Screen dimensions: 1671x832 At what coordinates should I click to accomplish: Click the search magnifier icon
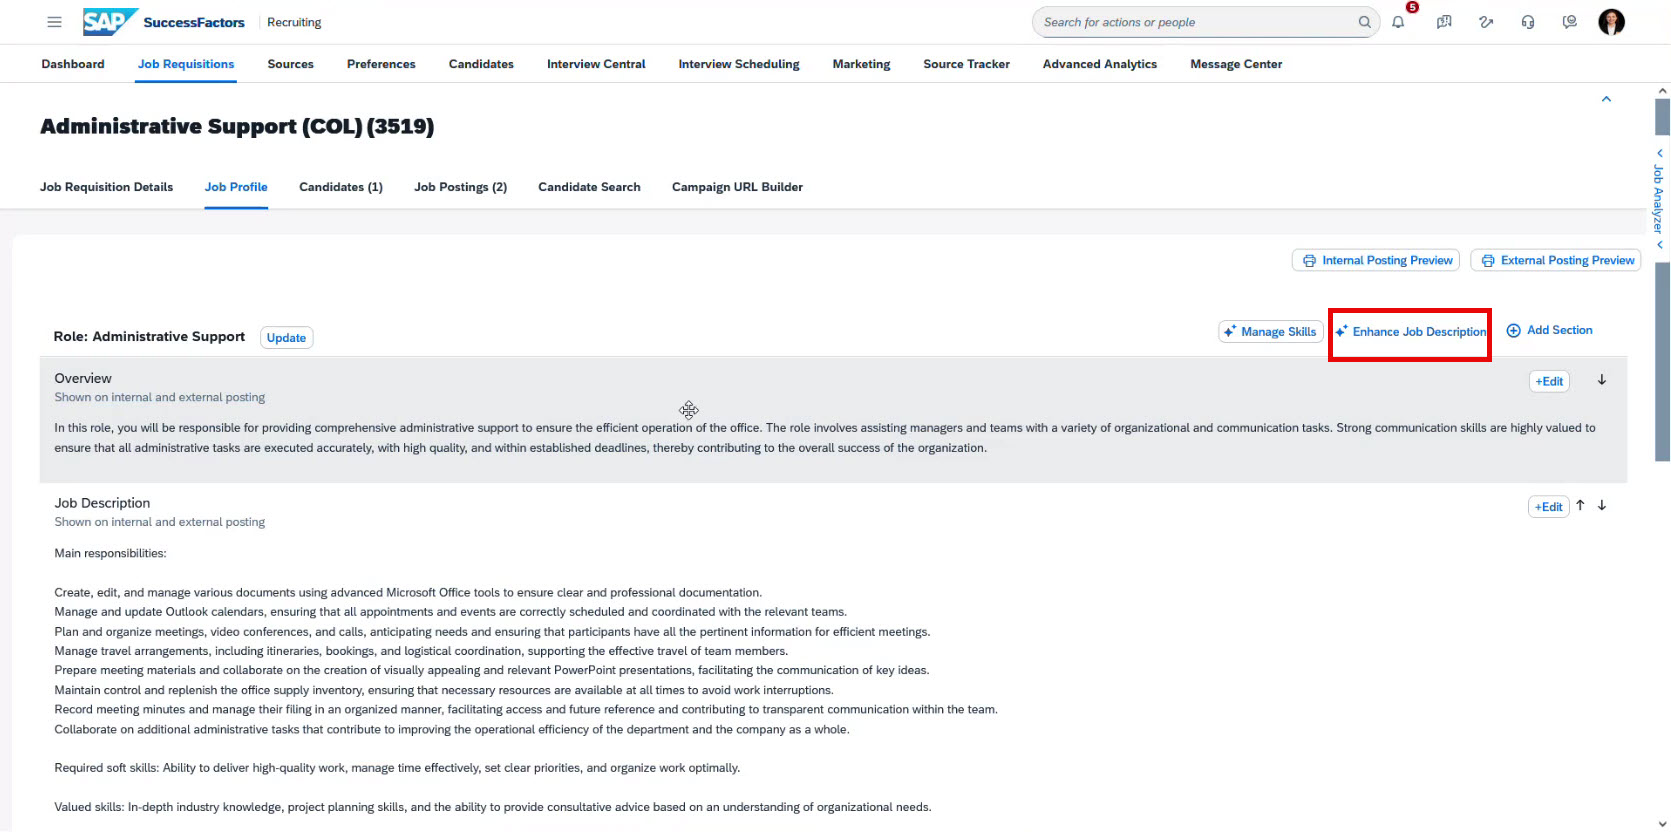coord(1365,22)
